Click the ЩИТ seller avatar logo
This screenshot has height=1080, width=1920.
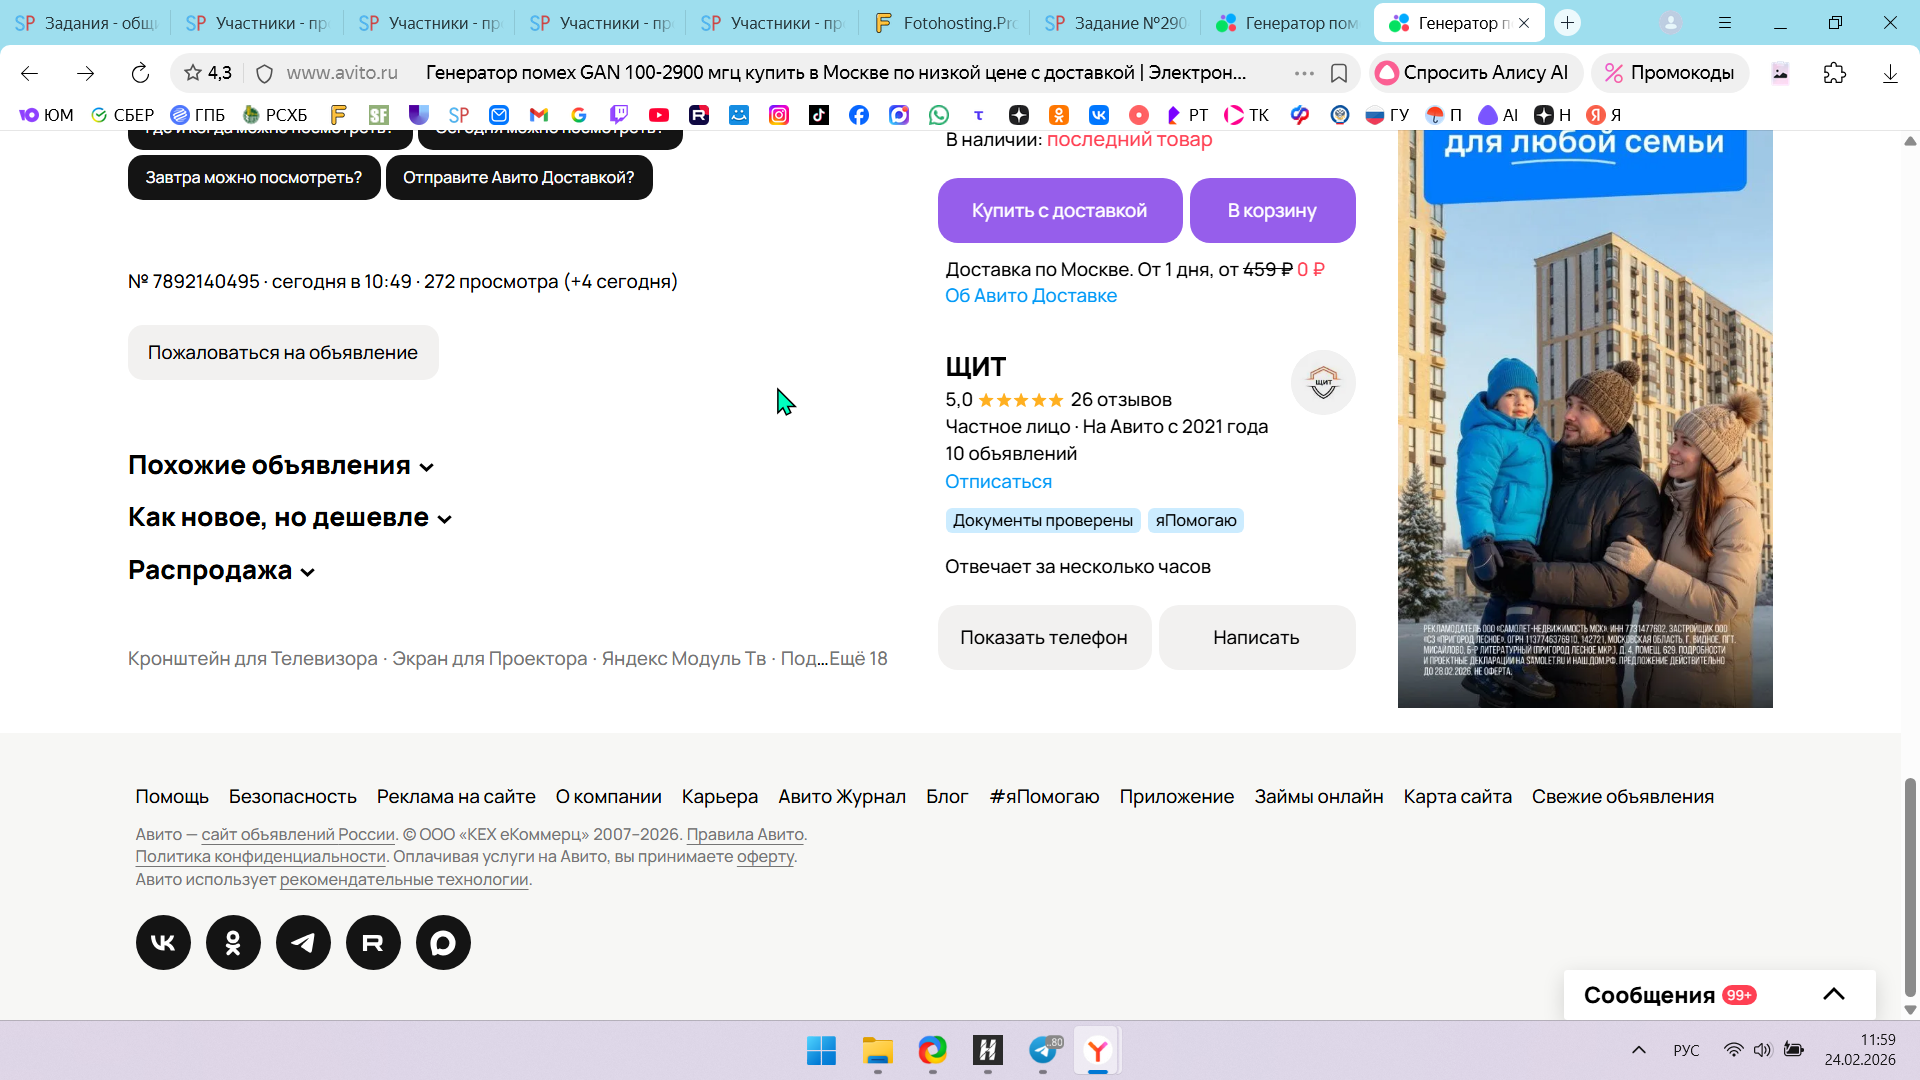pyautogui.click(x=1322, y=382)
